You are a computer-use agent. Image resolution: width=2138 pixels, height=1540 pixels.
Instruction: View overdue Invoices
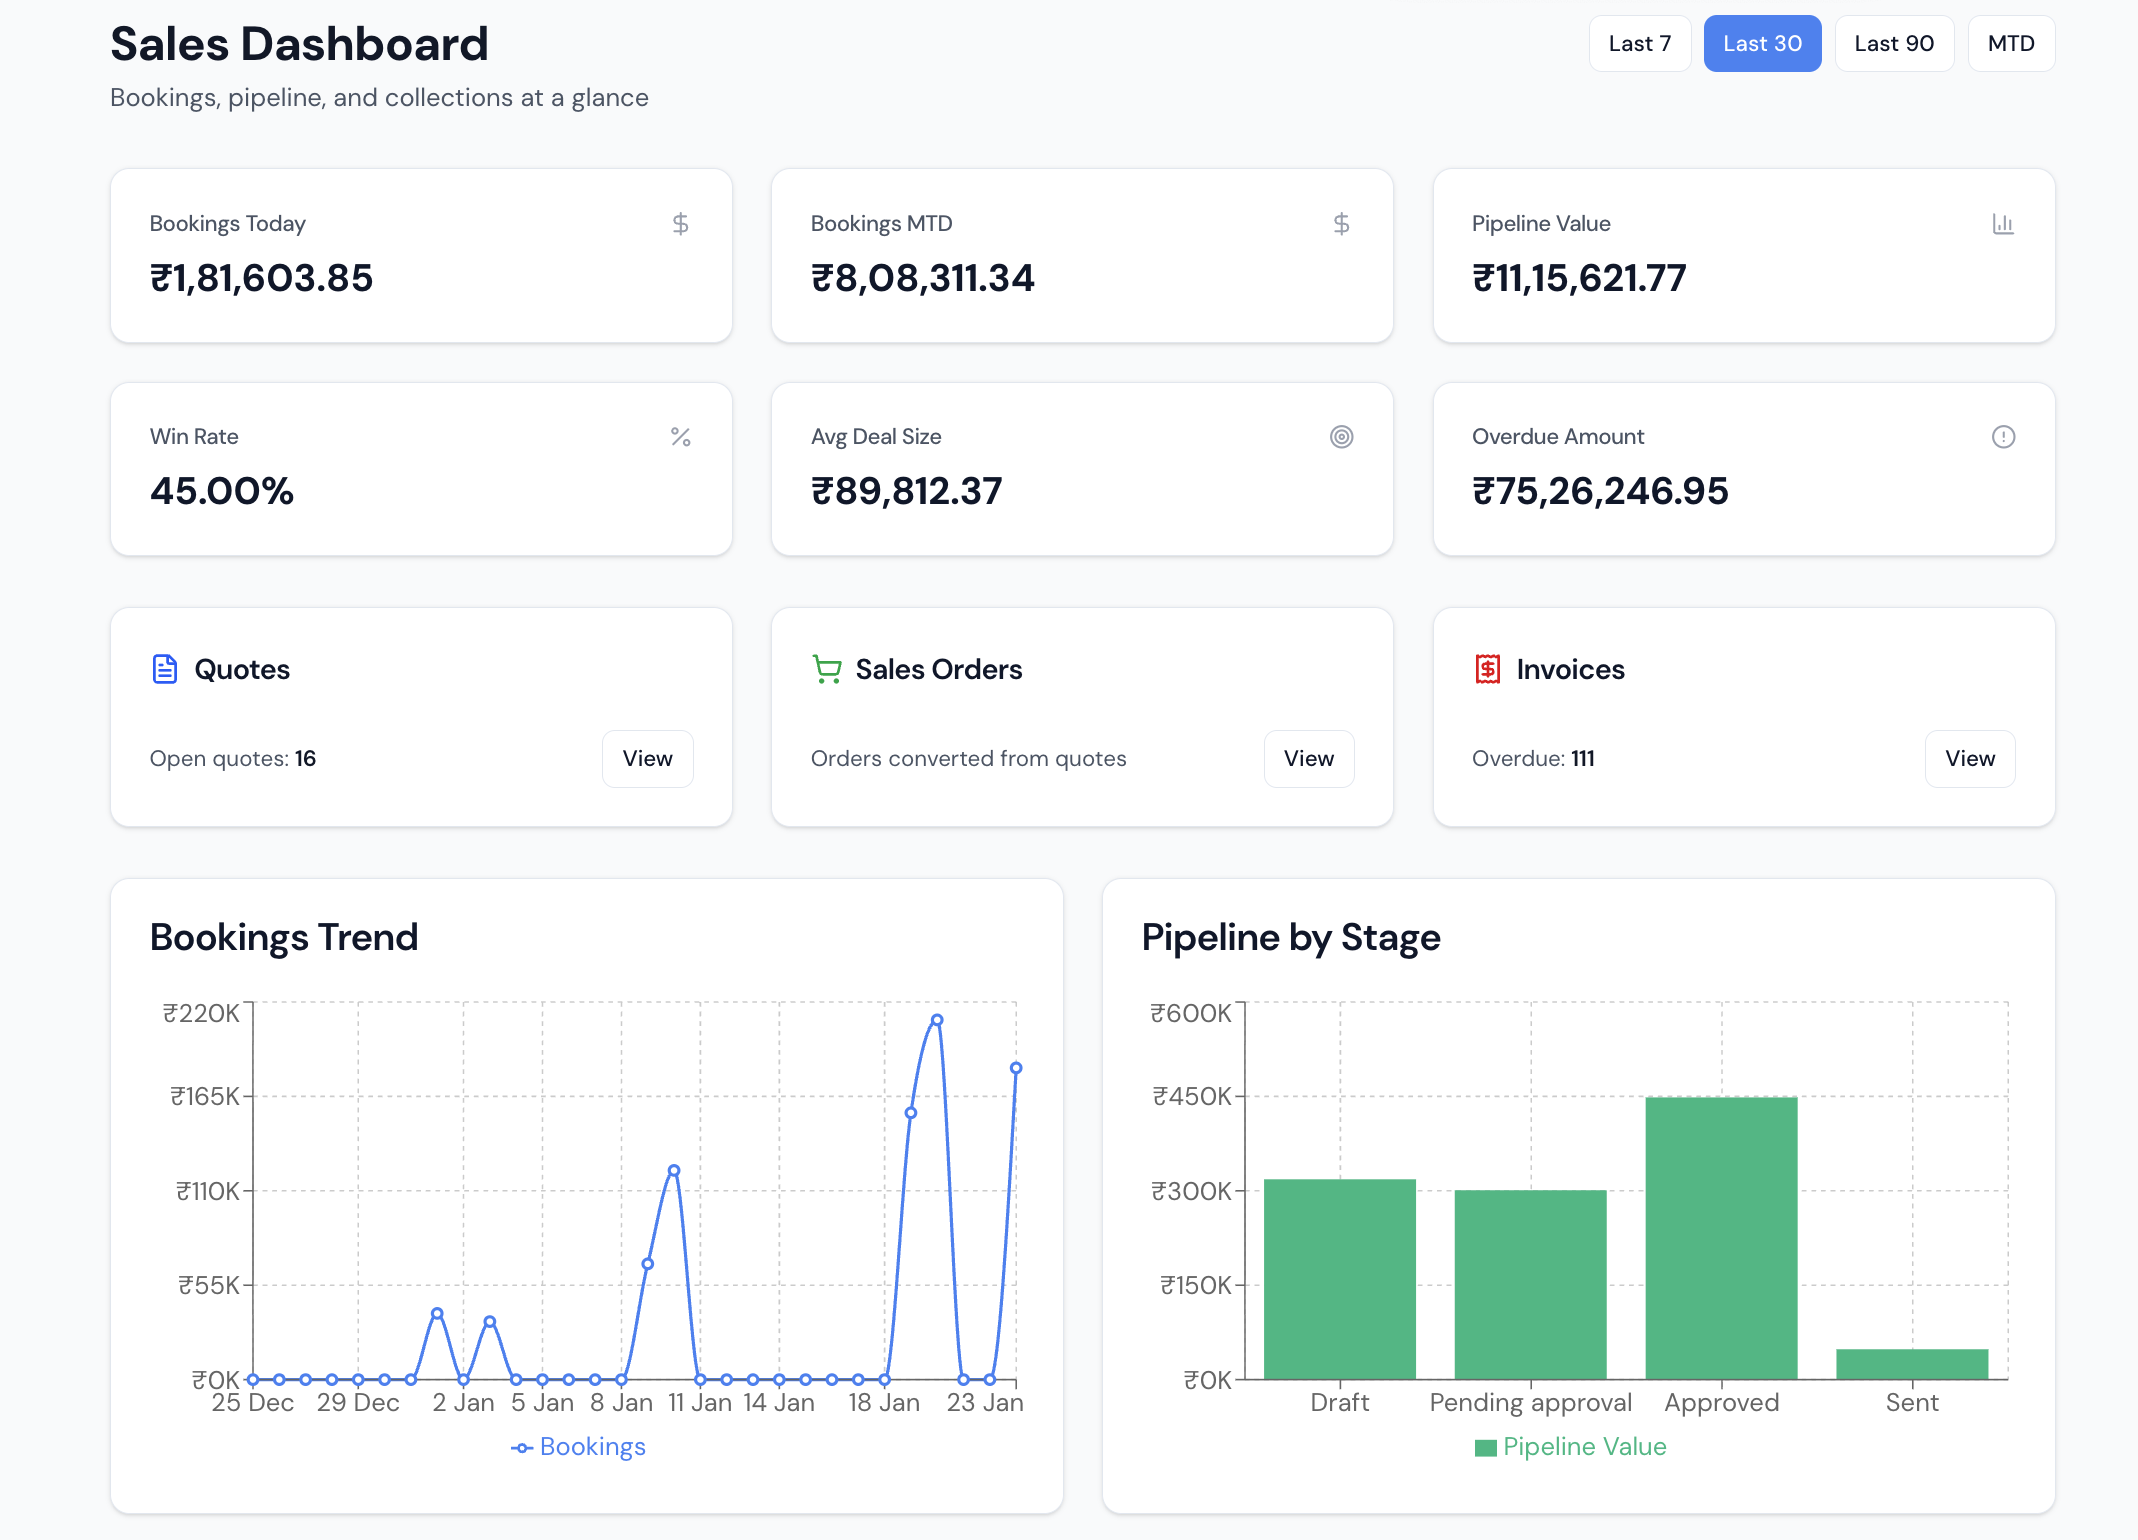[1969, 759]
